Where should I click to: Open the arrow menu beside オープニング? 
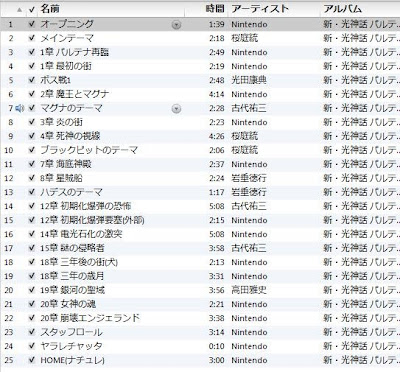click(176, 25)
